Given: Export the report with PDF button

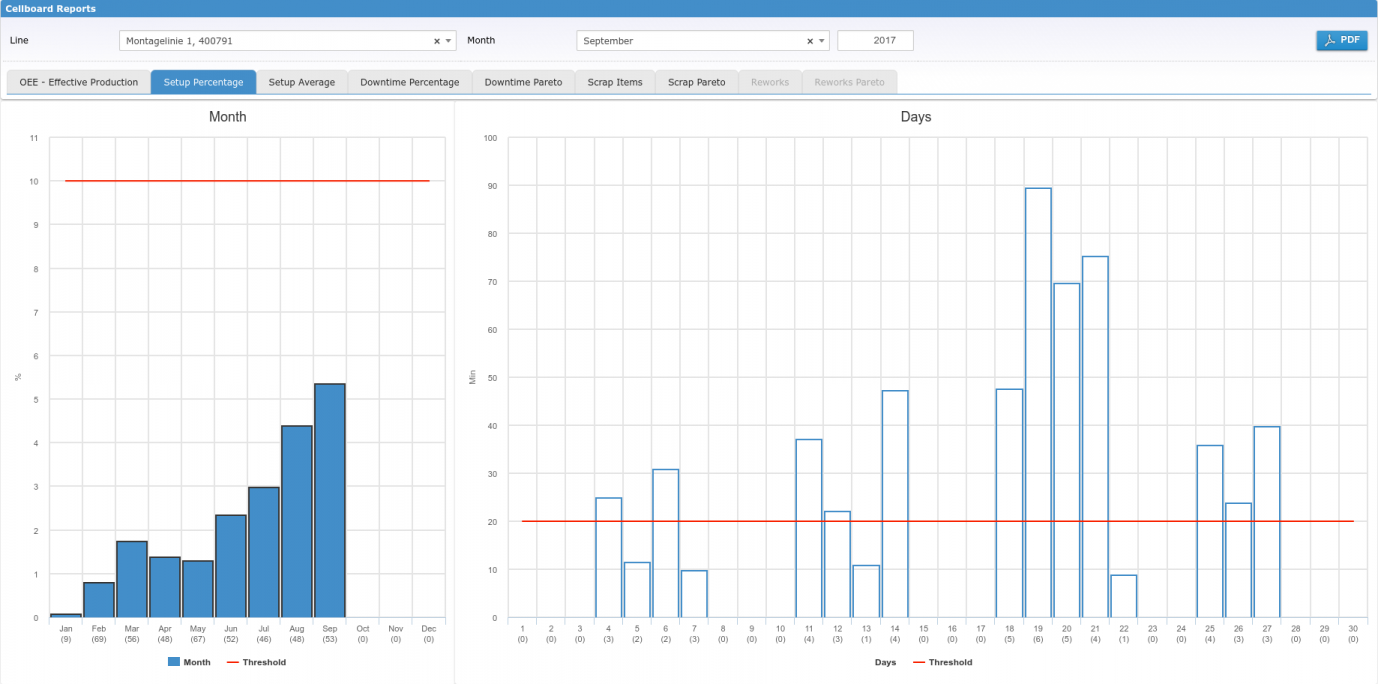Looking at the screenshot, I should [x=1341, y=40].
